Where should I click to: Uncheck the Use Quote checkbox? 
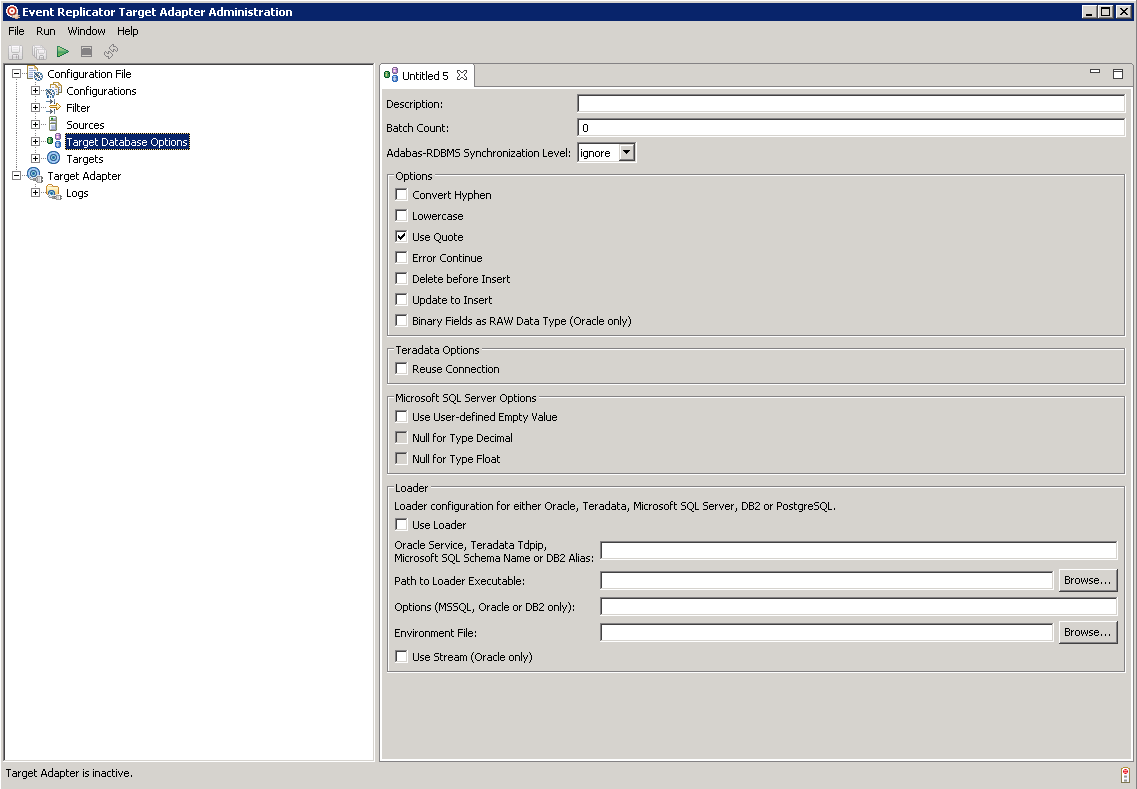click(401, 237)
